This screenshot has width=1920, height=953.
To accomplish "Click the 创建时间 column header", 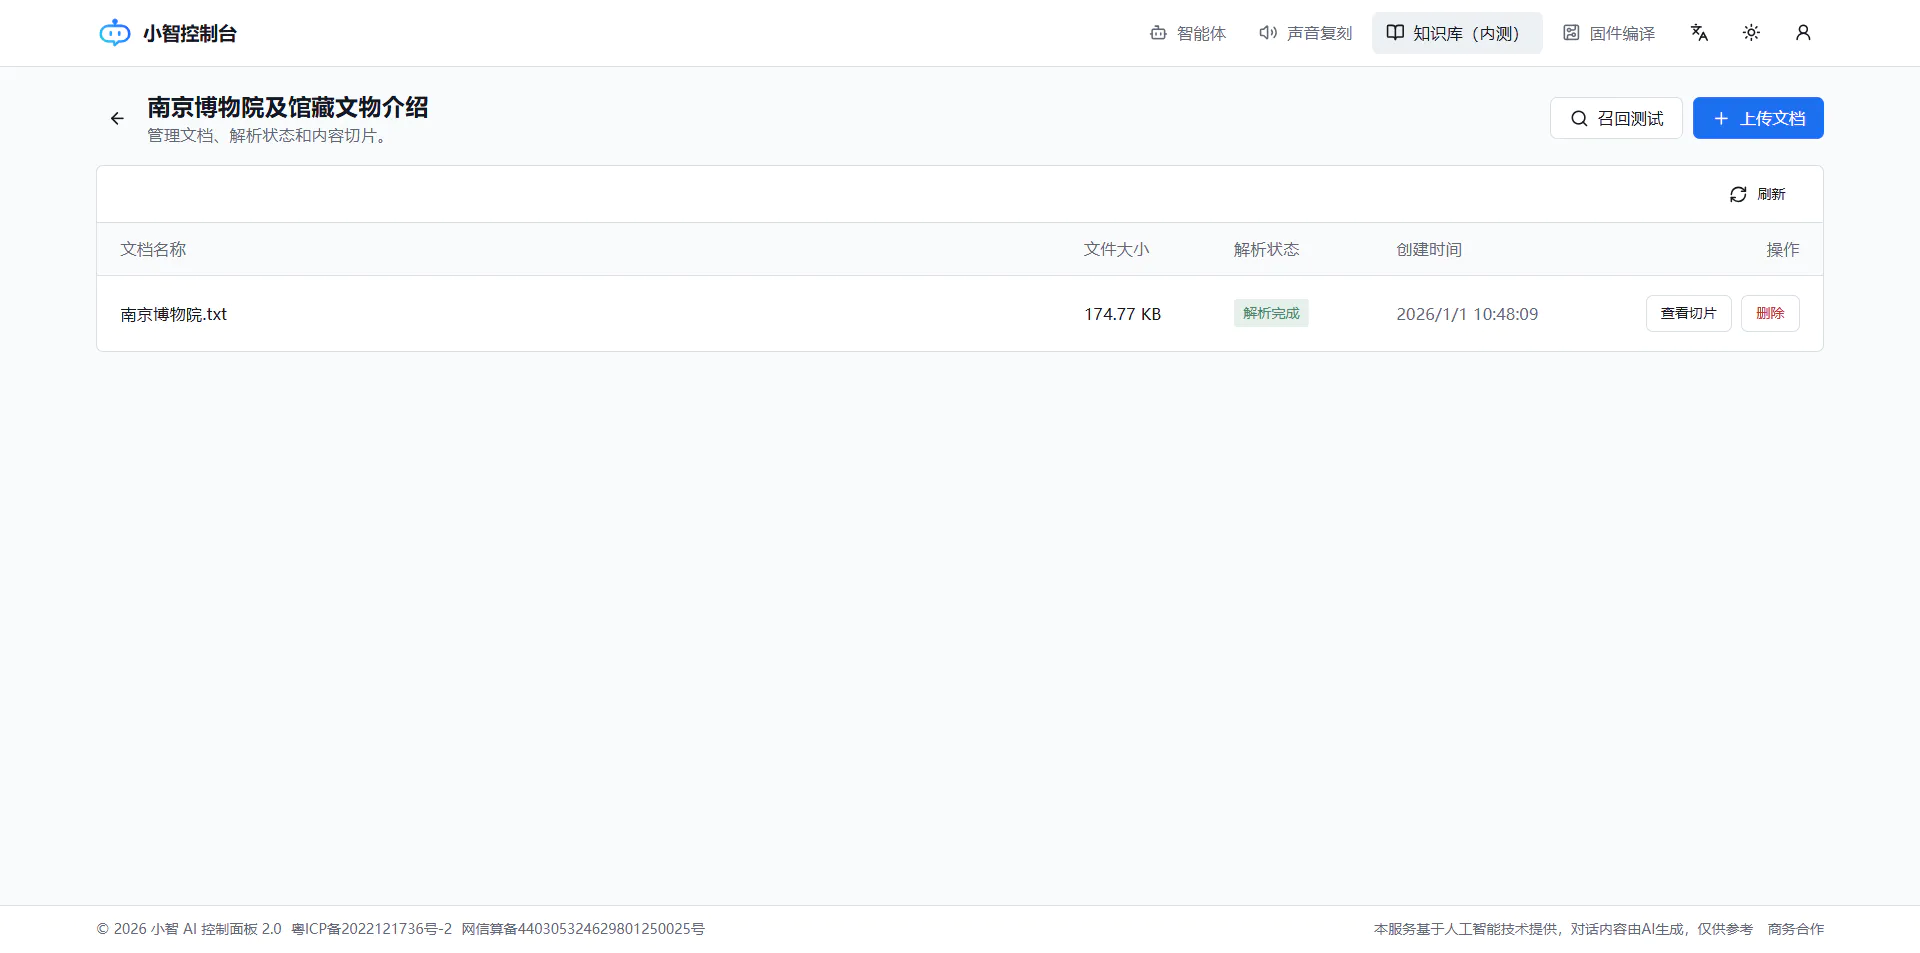I will click(1429, 249).
